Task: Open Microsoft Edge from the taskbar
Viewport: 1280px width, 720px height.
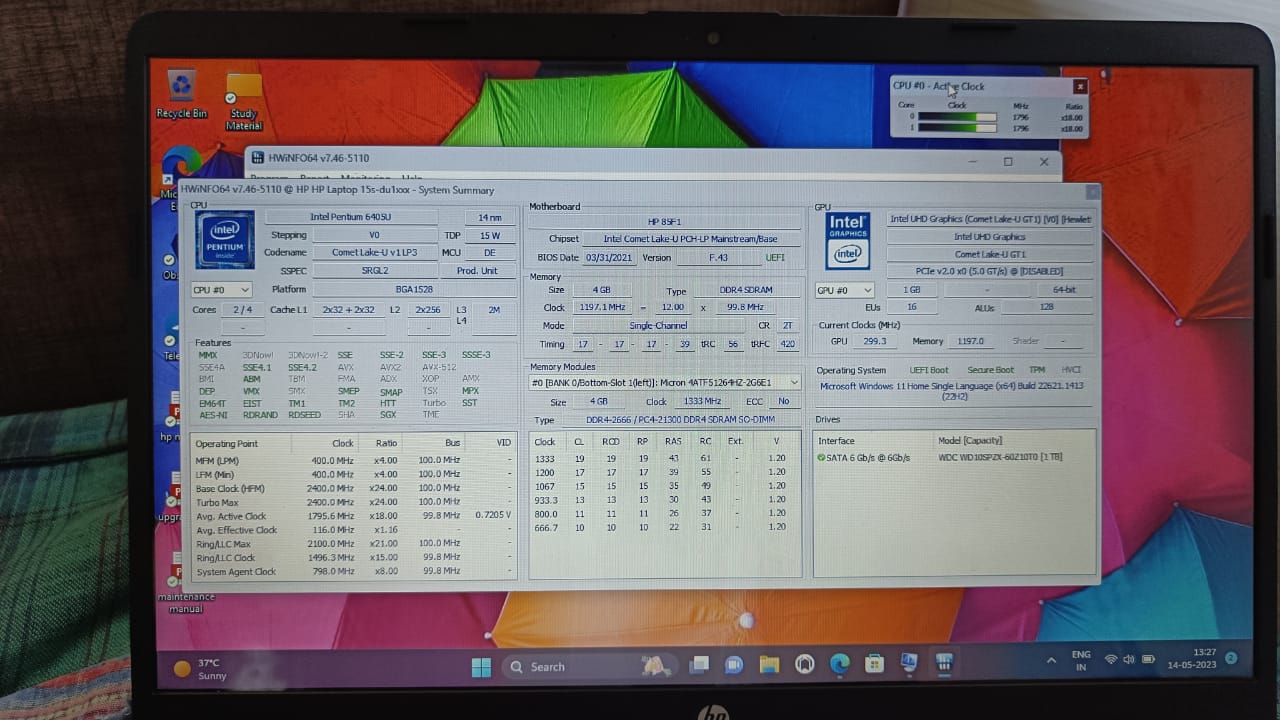Action: 838,665
